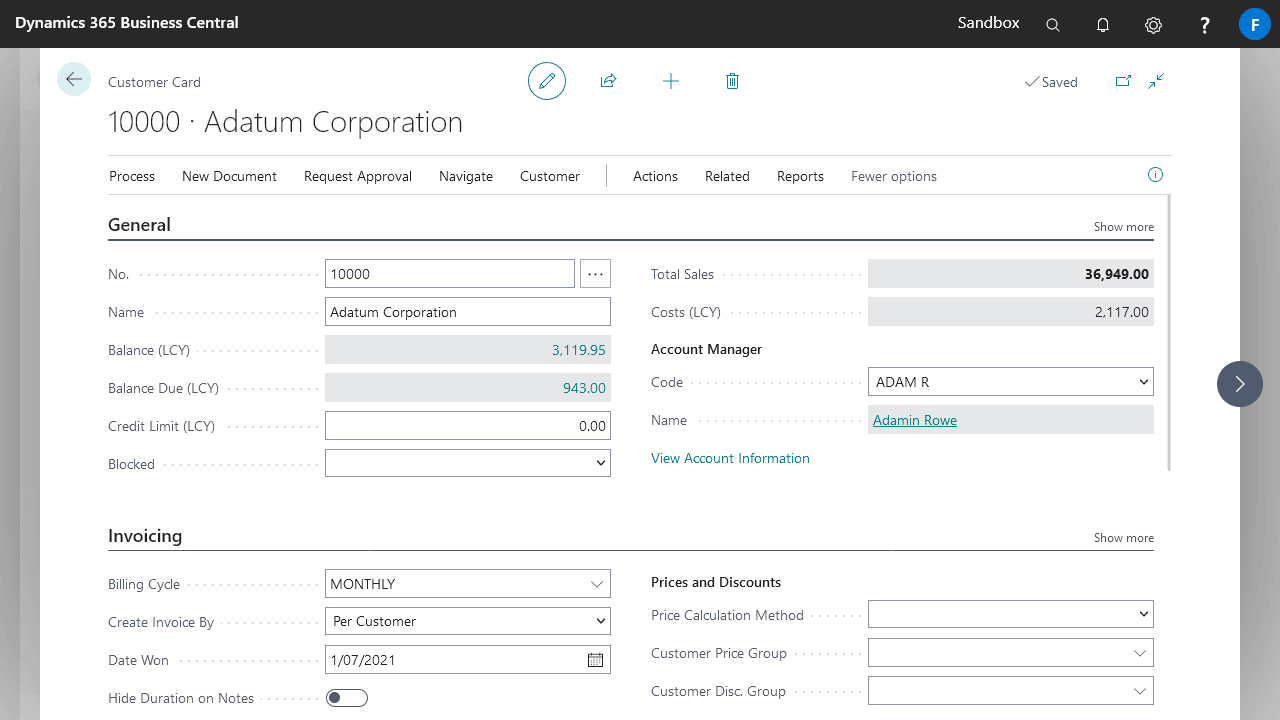Open the Navigate menu
The width and height of the screenshot is (1280, 720).
point(466,176)
